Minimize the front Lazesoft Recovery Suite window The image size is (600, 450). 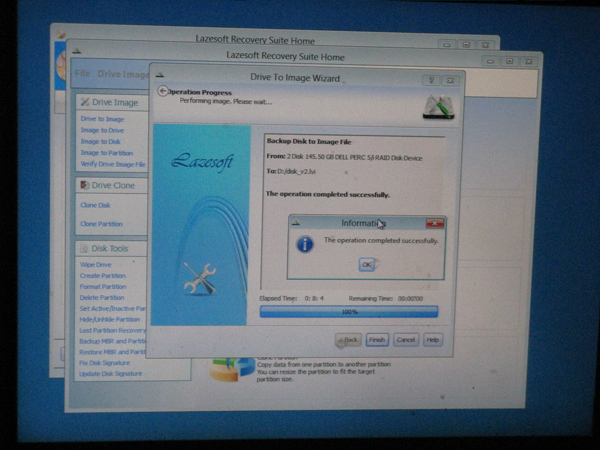pyautogui.click(x=491, y=61)
